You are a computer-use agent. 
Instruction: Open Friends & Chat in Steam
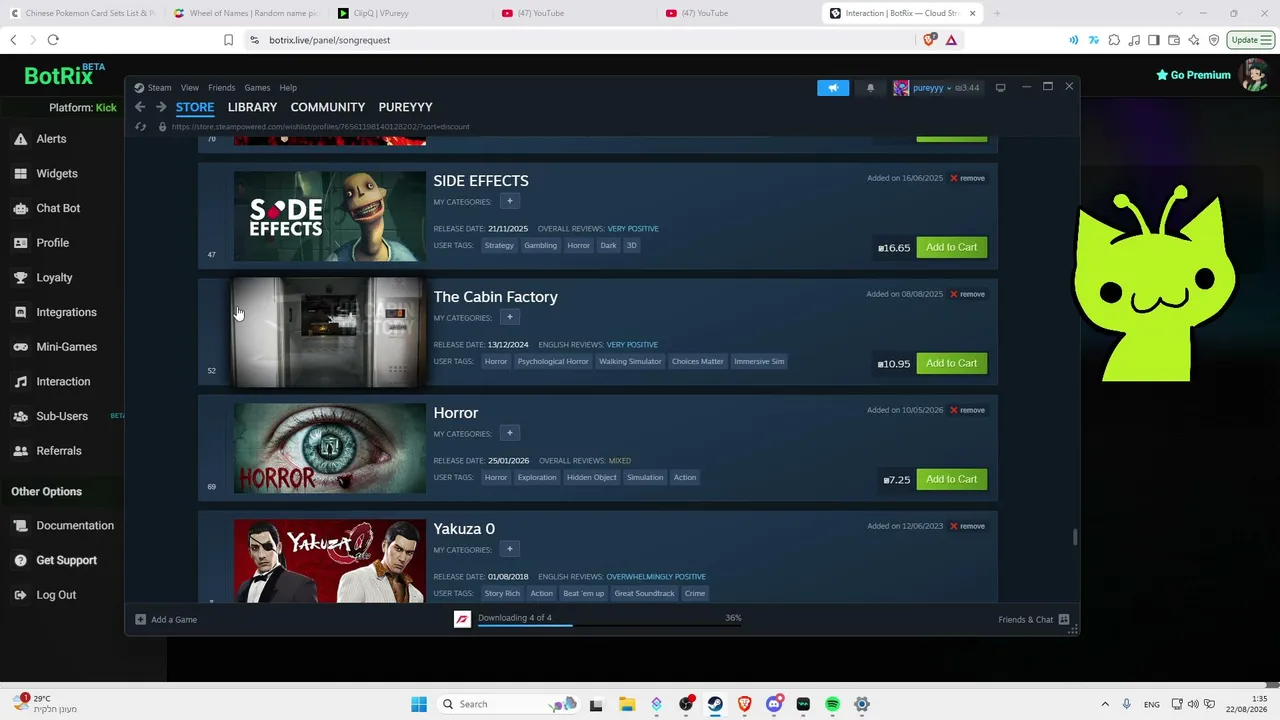(1033, 619)
